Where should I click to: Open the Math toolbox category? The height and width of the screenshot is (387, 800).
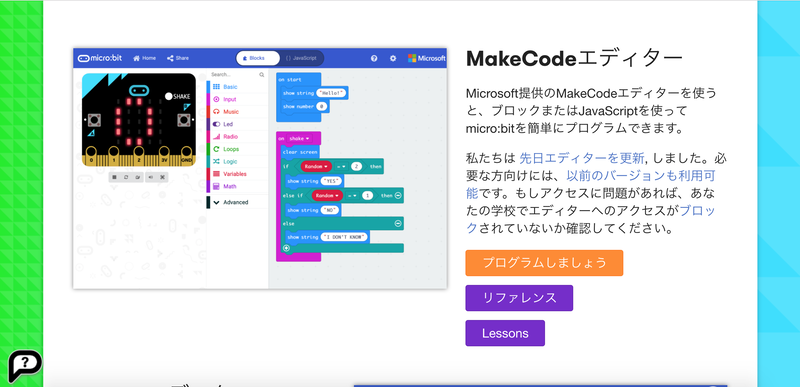[x=237, y=187]
